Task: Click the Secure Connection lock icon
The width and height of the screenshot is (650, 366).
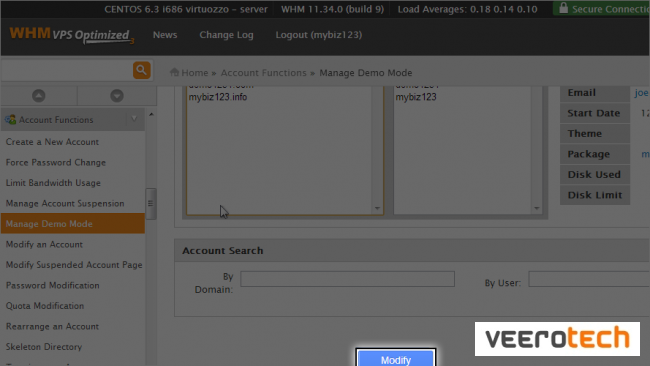Action: (x=563, y=8)
